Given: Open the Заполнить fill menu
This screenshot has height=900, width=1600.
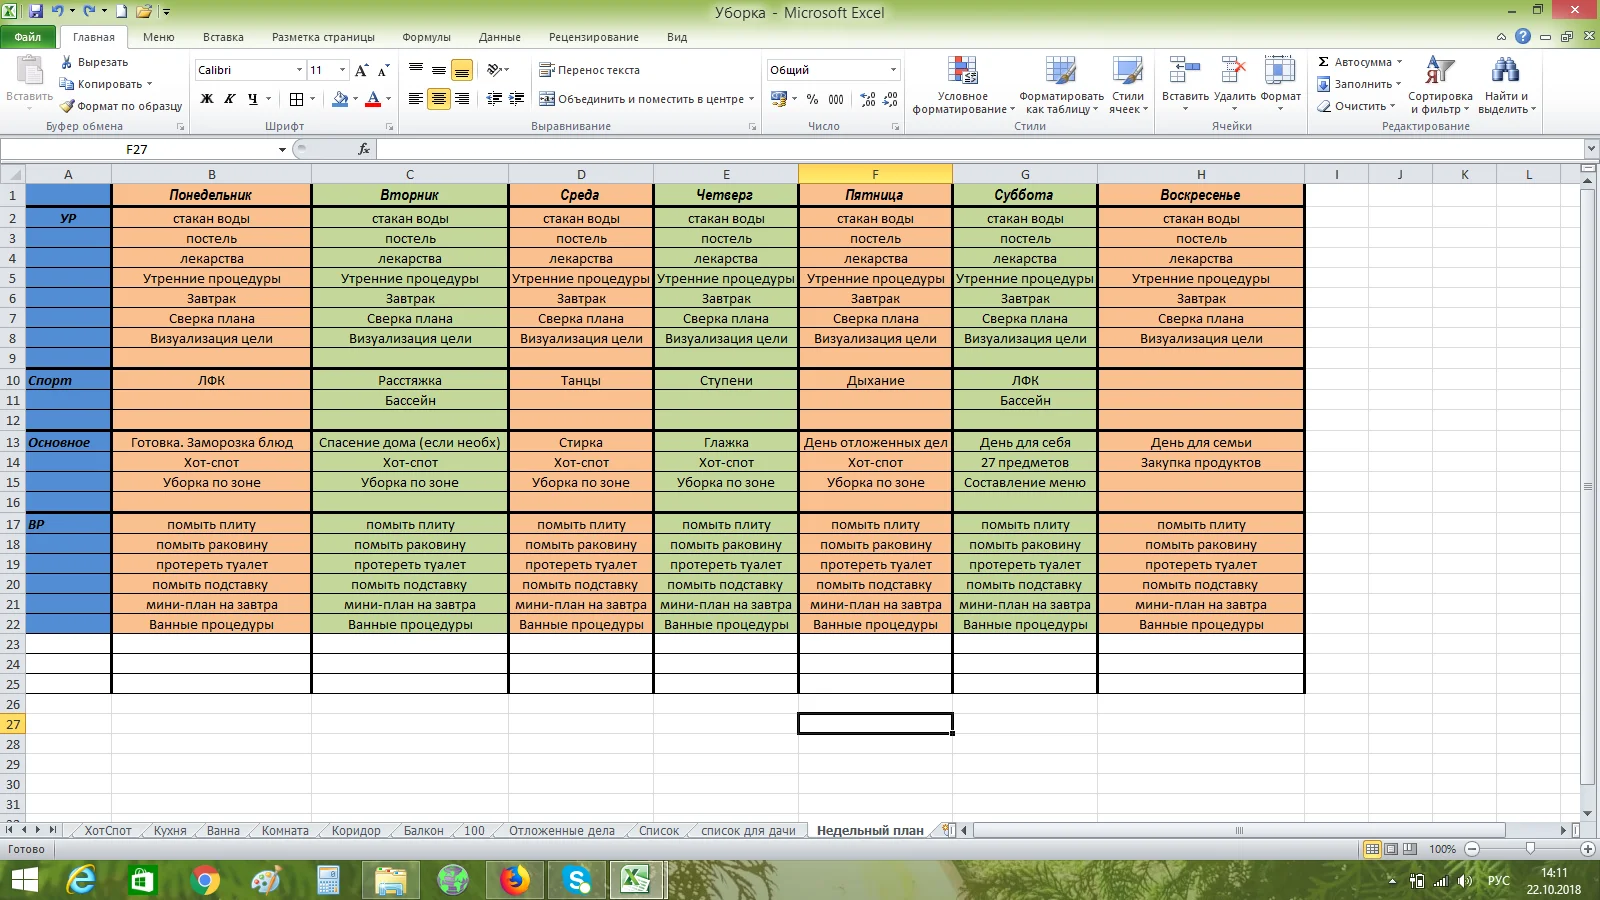Looking at the screenshot, I should point(1360,84).
